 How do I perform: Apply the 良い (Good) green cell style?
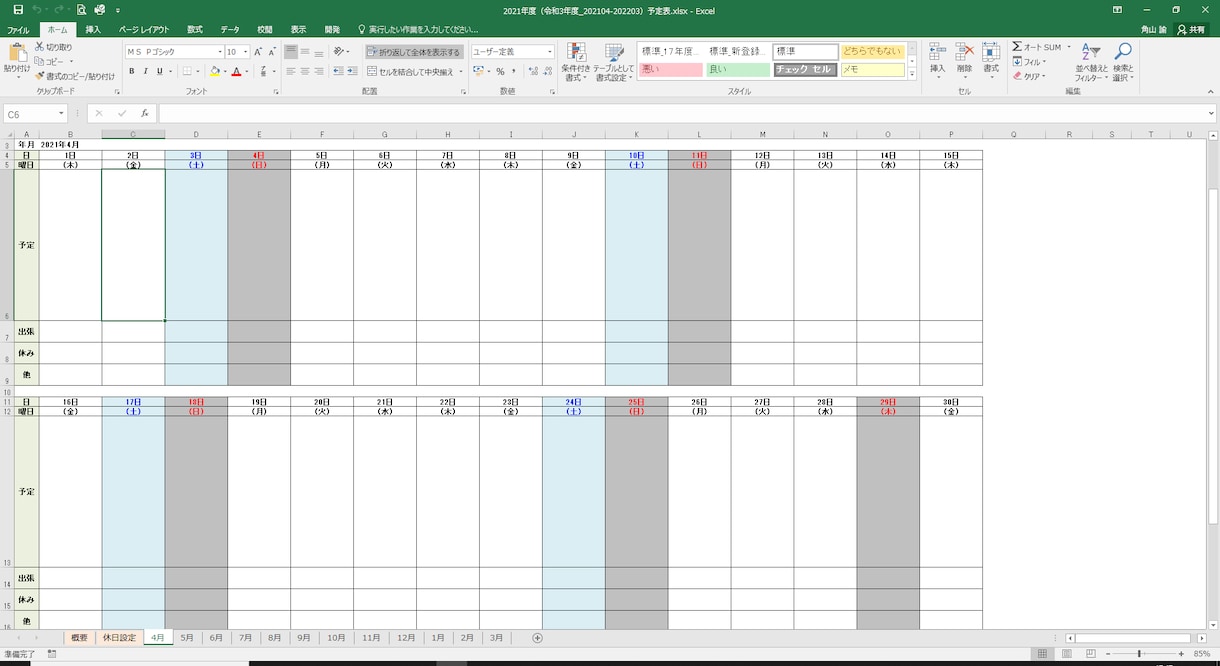pos(738,70)
